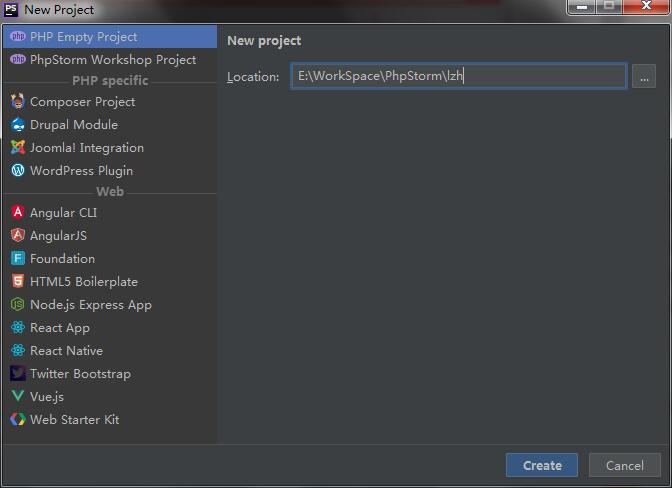This screenshot has width=672, height=488.
Task: Choose Joomla! Integration label
Action: pyautogui.click(x=87, y=148)
